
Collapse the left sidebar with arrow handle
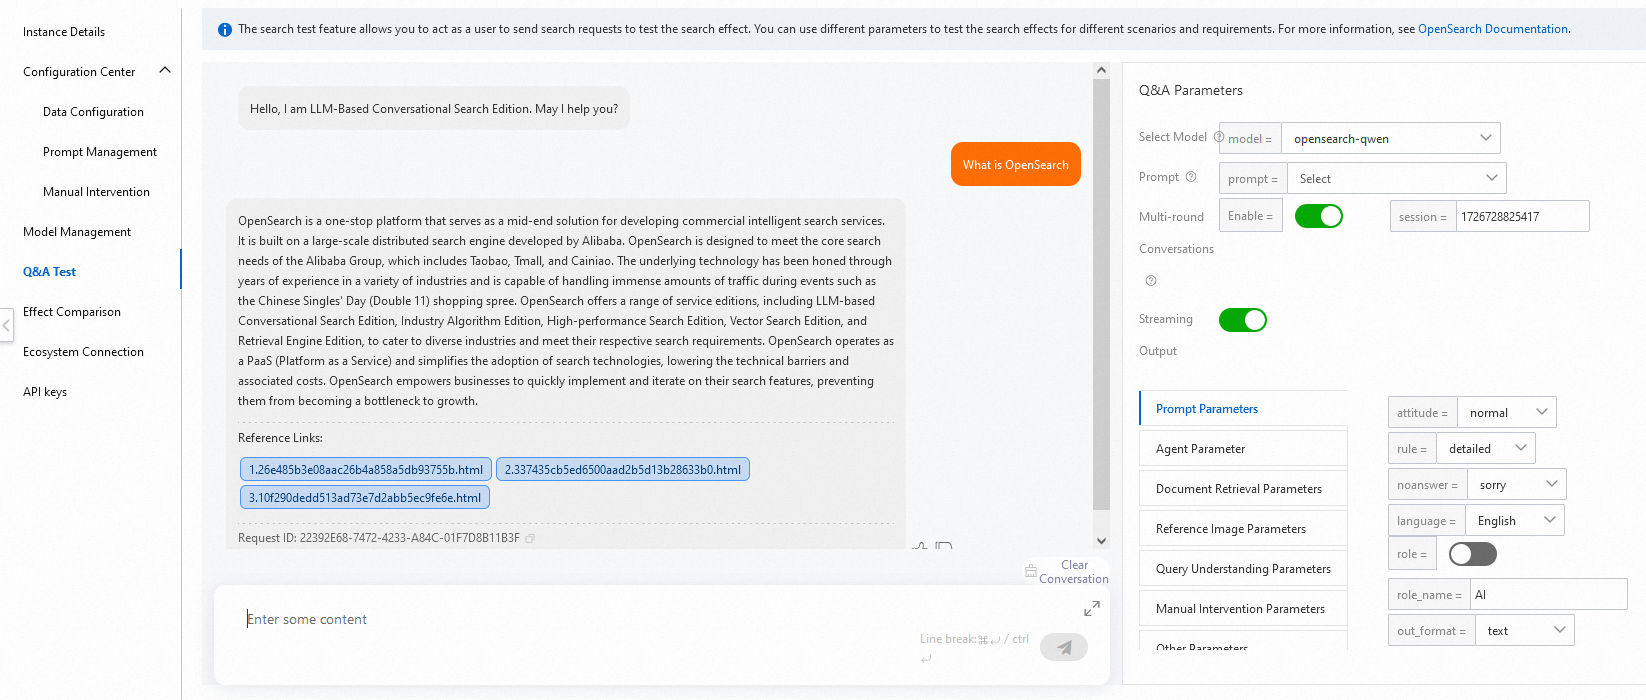tap(6, 326)
